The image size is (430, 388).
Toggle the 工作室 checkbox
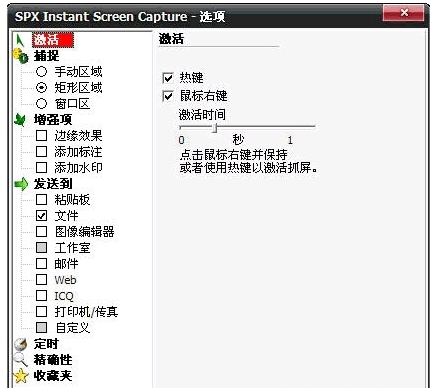point(41,247)
